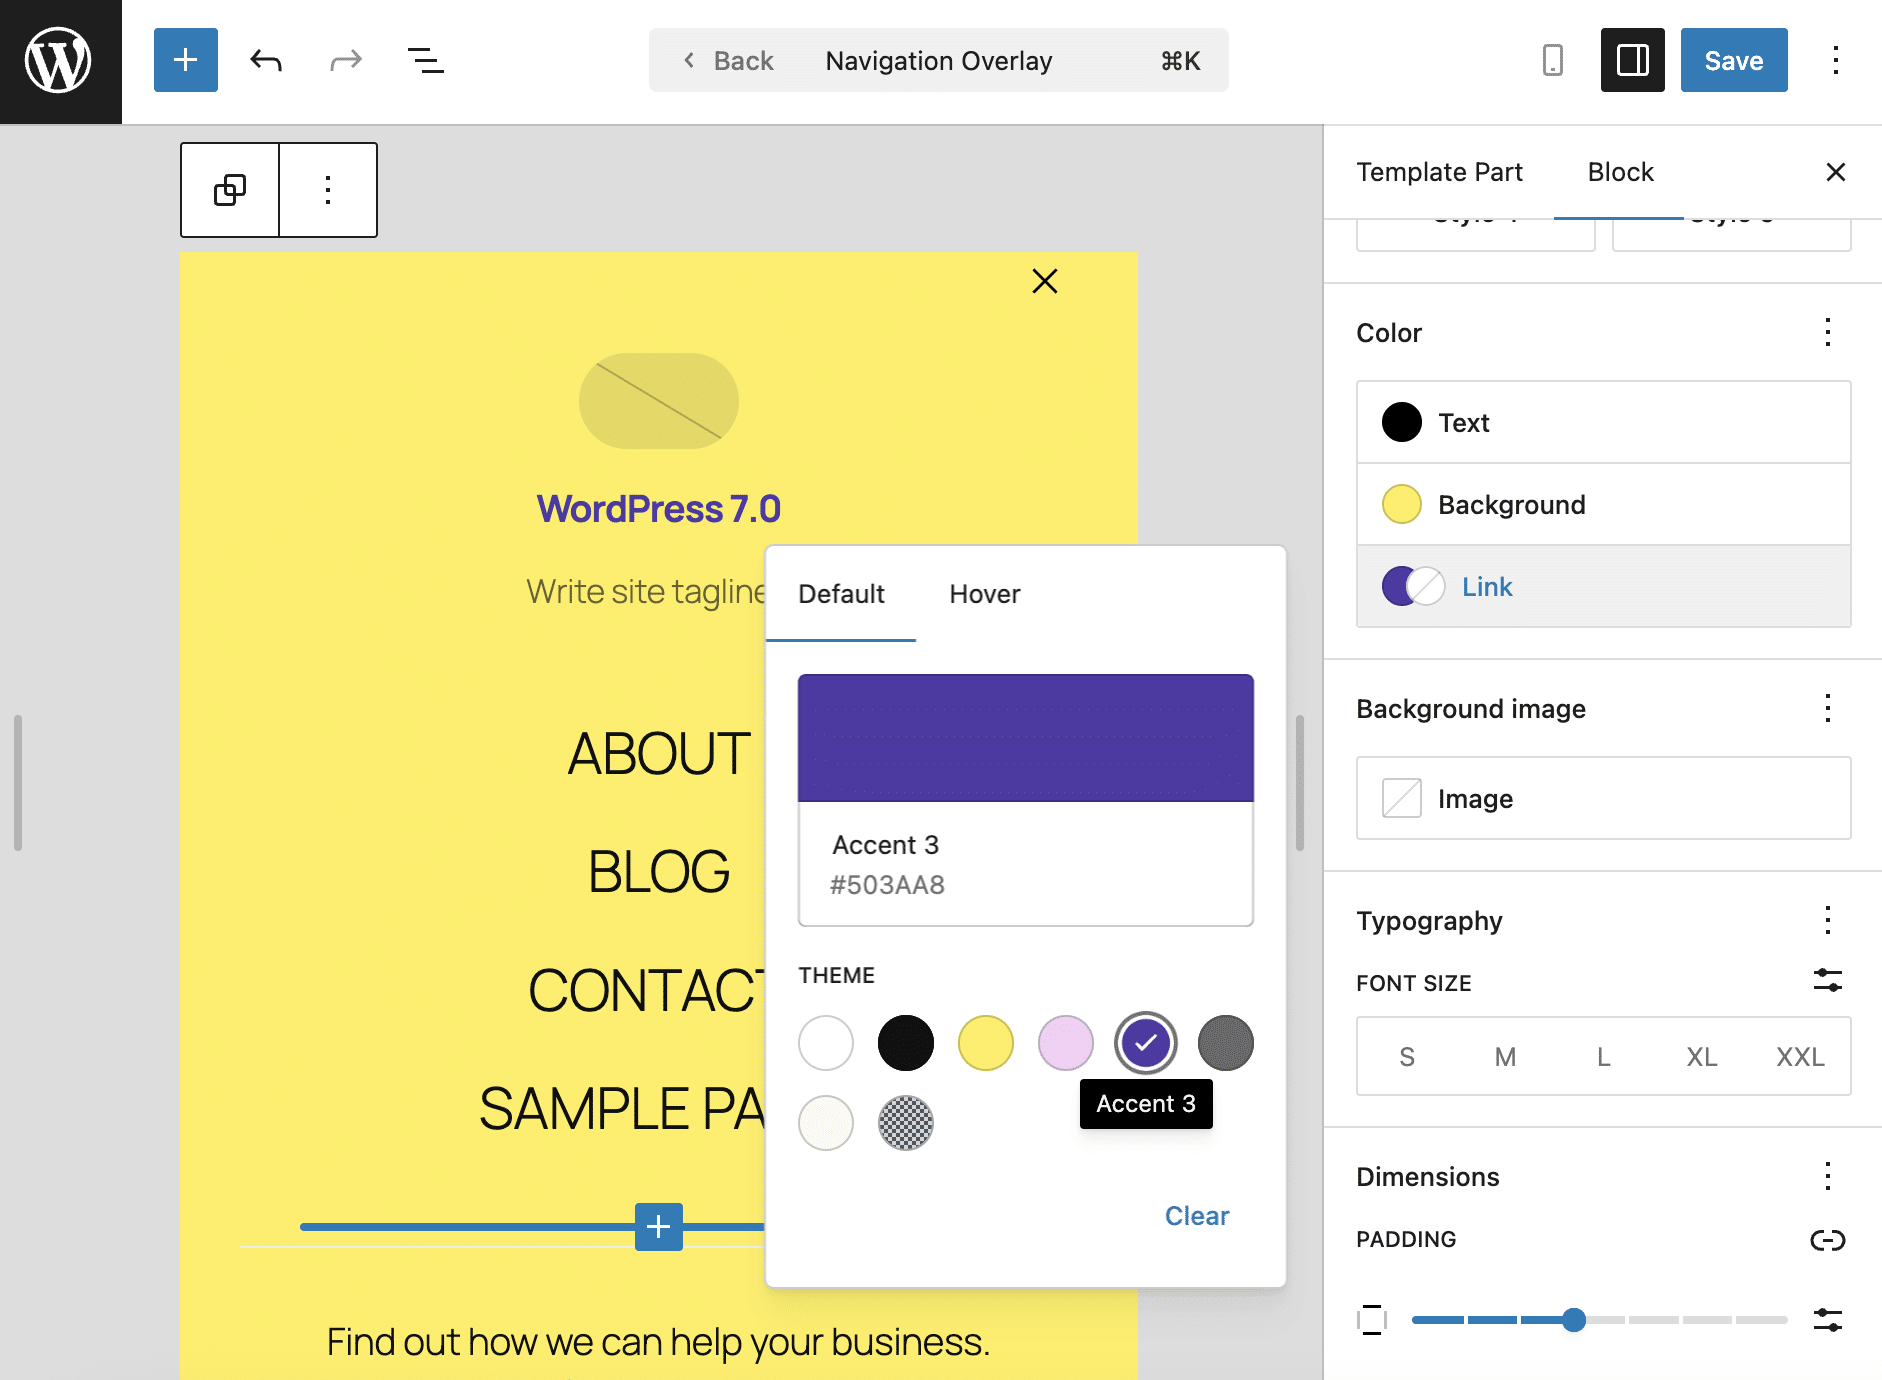The image size is (1882, 1380).
Task: Clear the selected link color
Action: click(1196, 1215)
